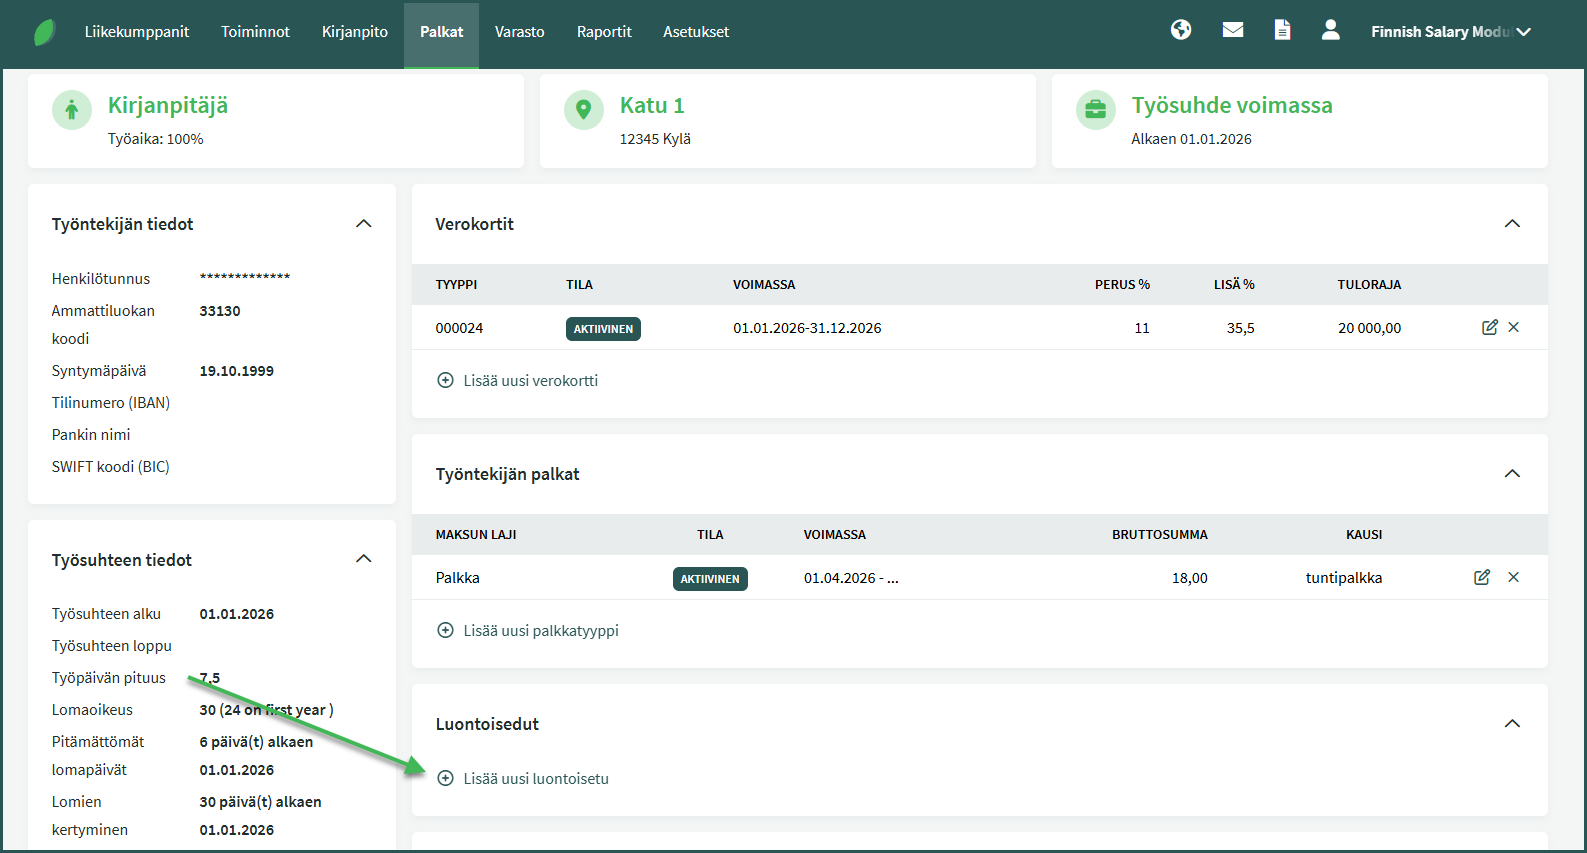Remove the Palkka salary row

pos(1514,577)
